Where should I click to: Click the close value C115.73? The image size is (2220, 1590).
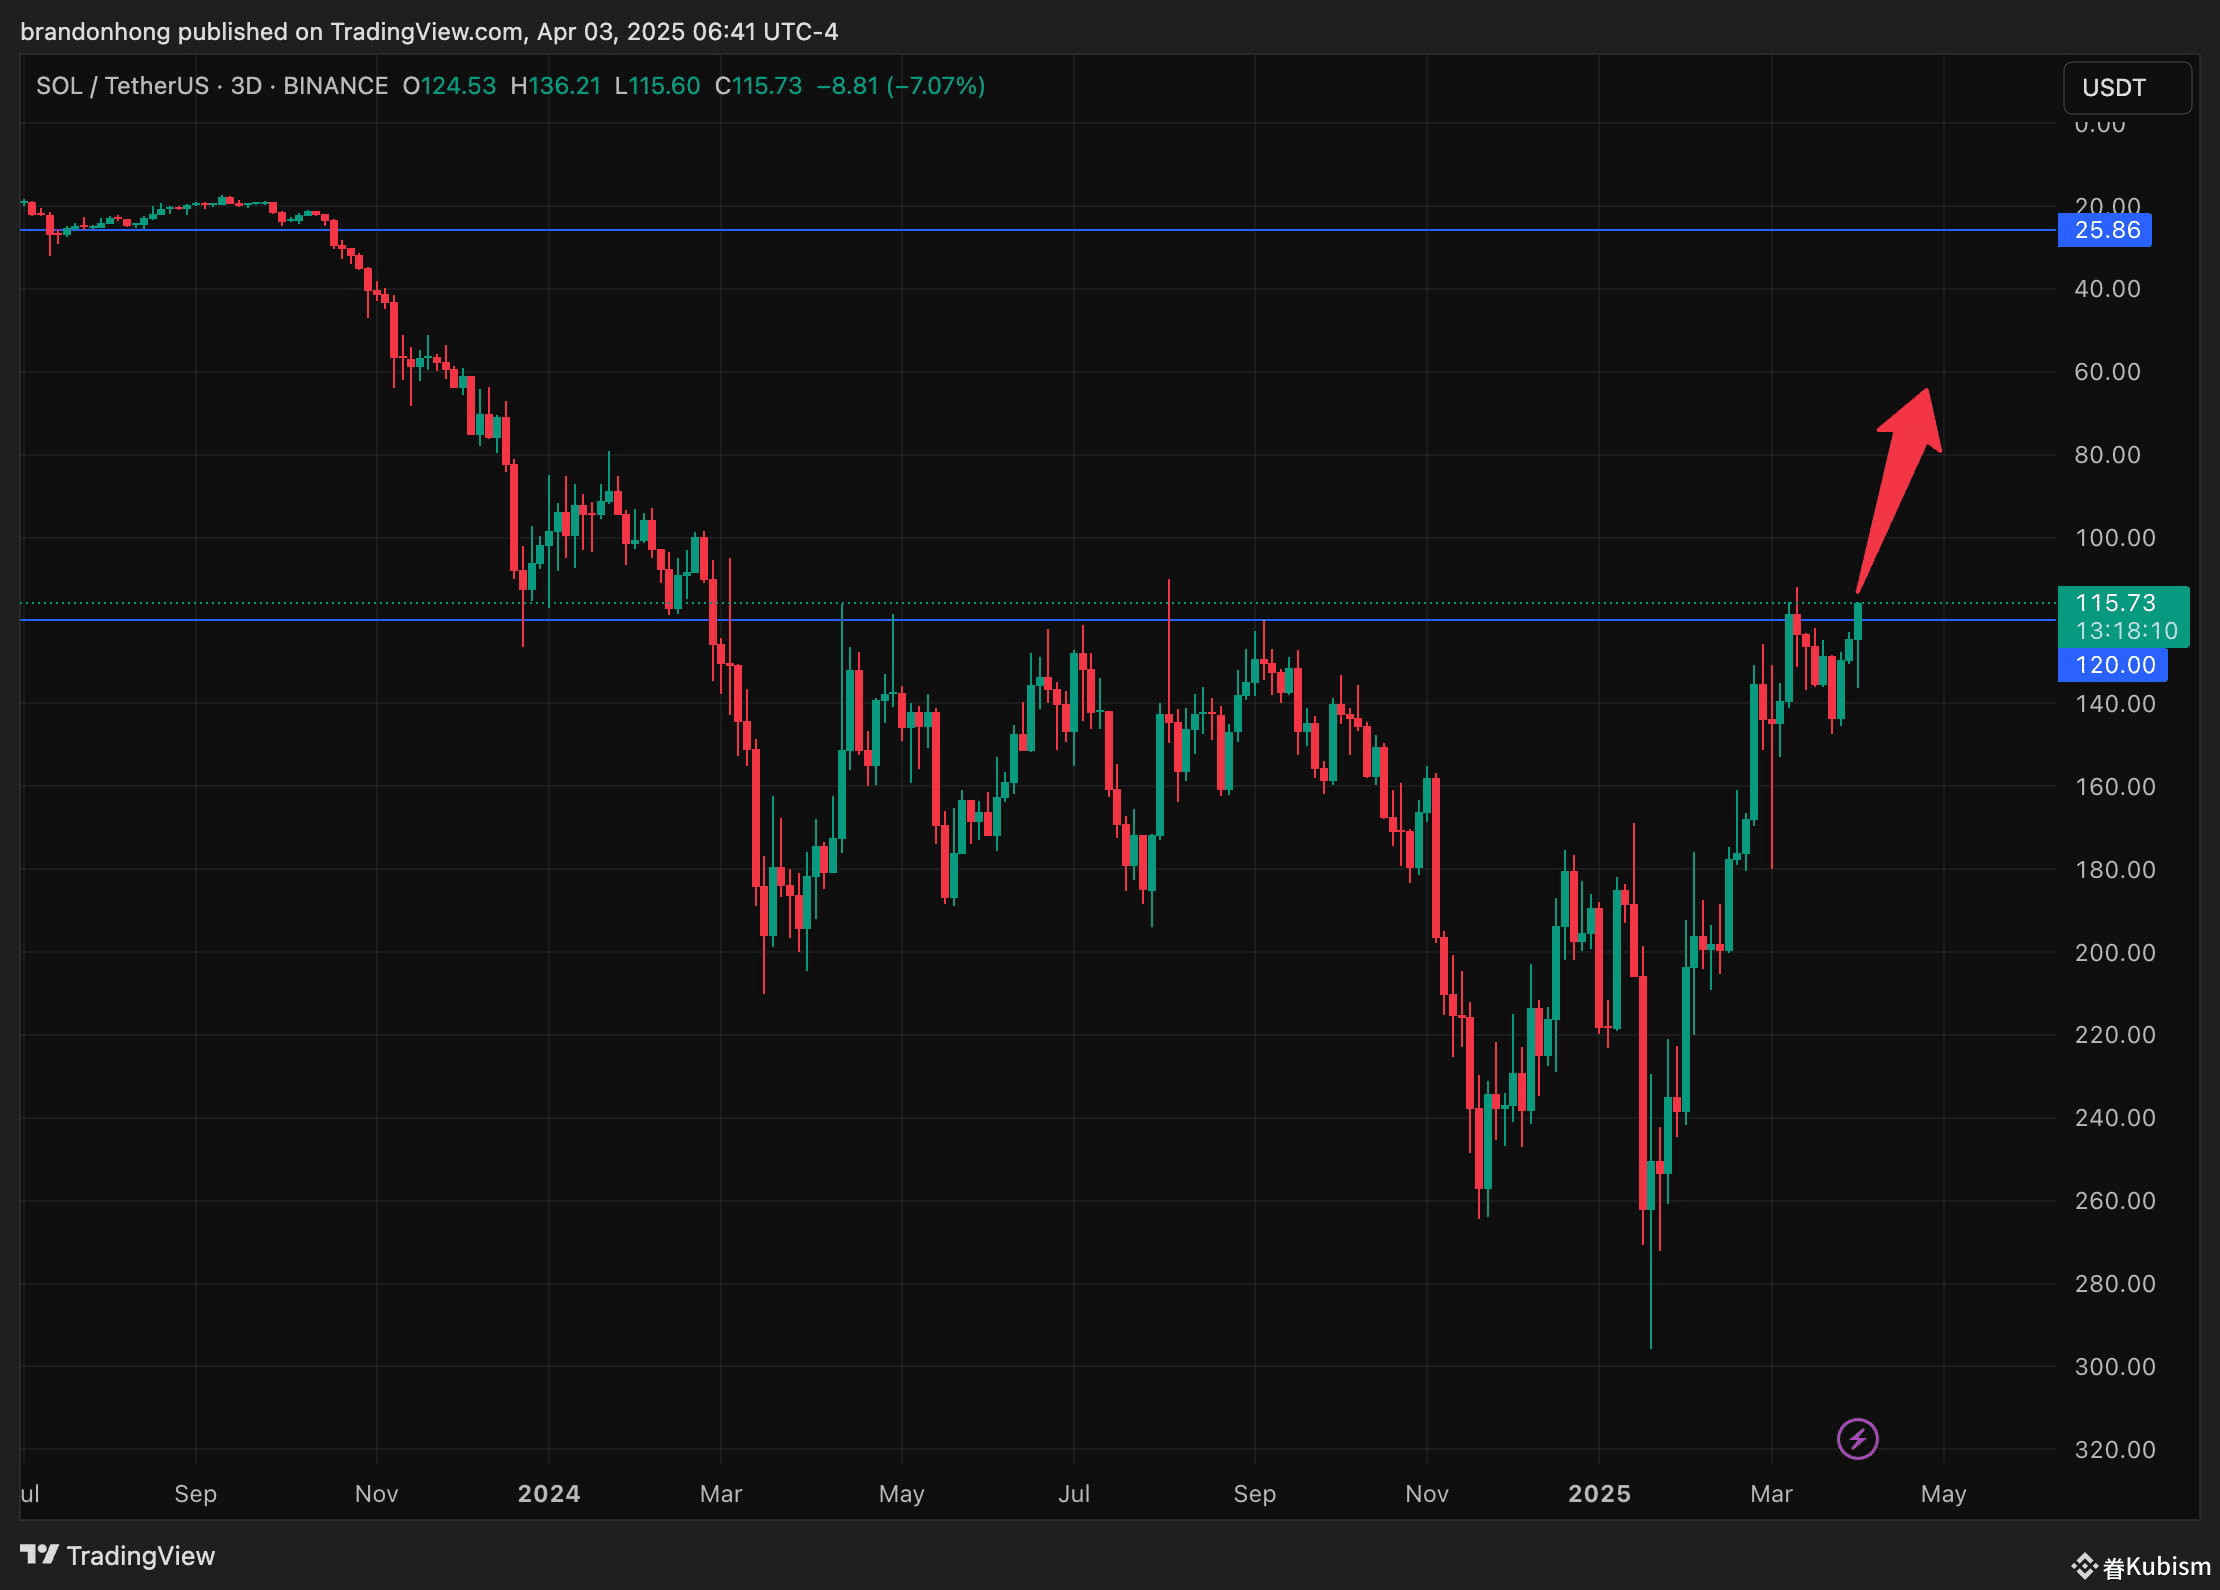(x=758, y=86)
